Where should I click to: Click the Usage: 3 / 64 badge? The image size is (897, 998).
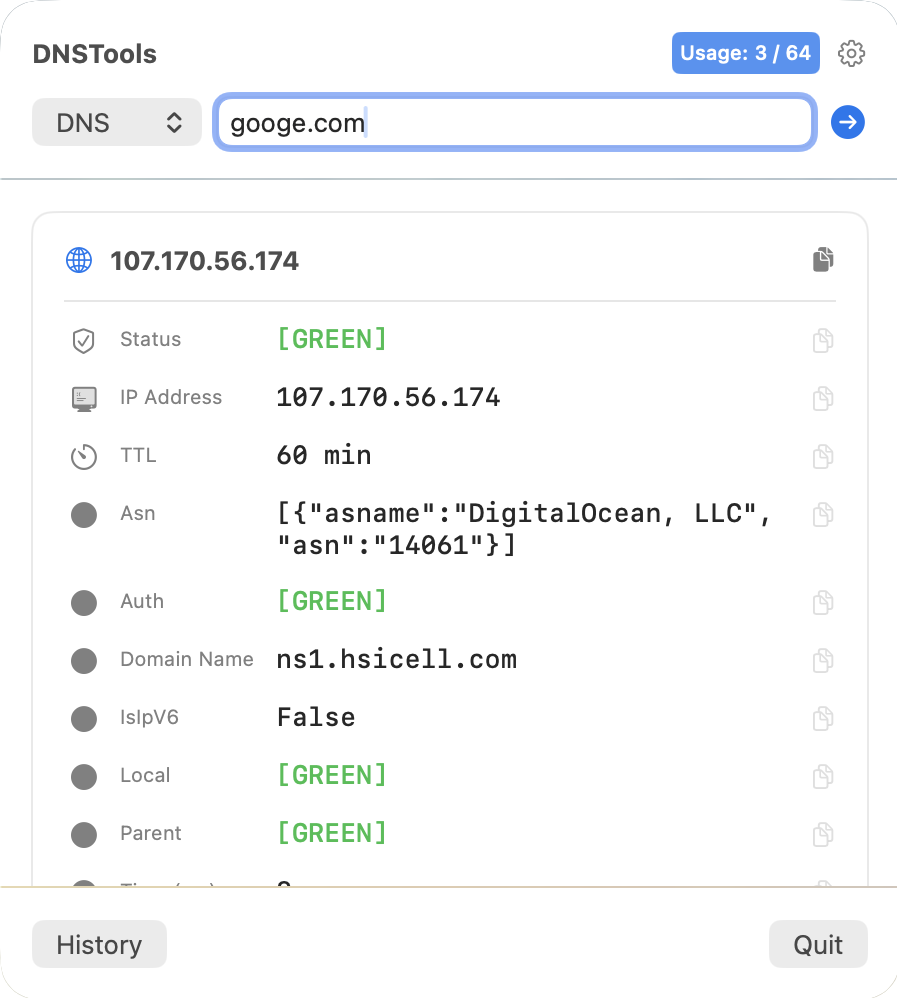tap(745, 53)
